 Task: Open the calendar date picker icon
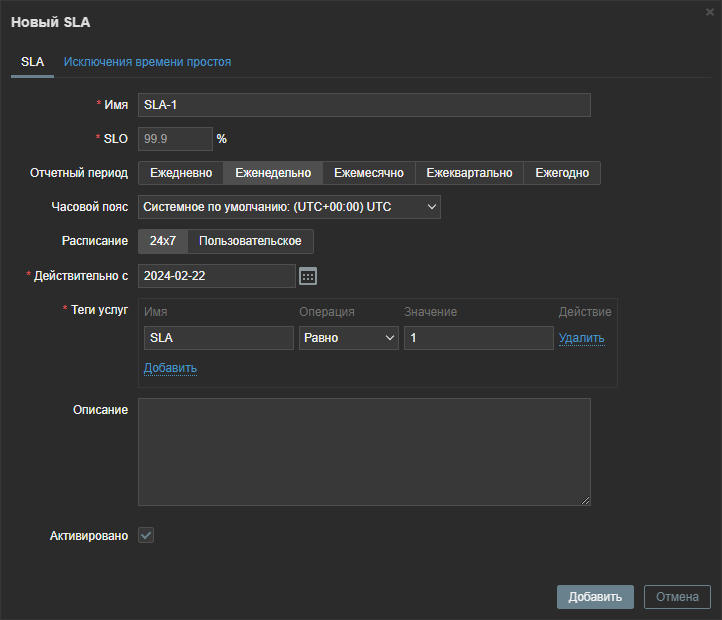click(x=308, y=276)
